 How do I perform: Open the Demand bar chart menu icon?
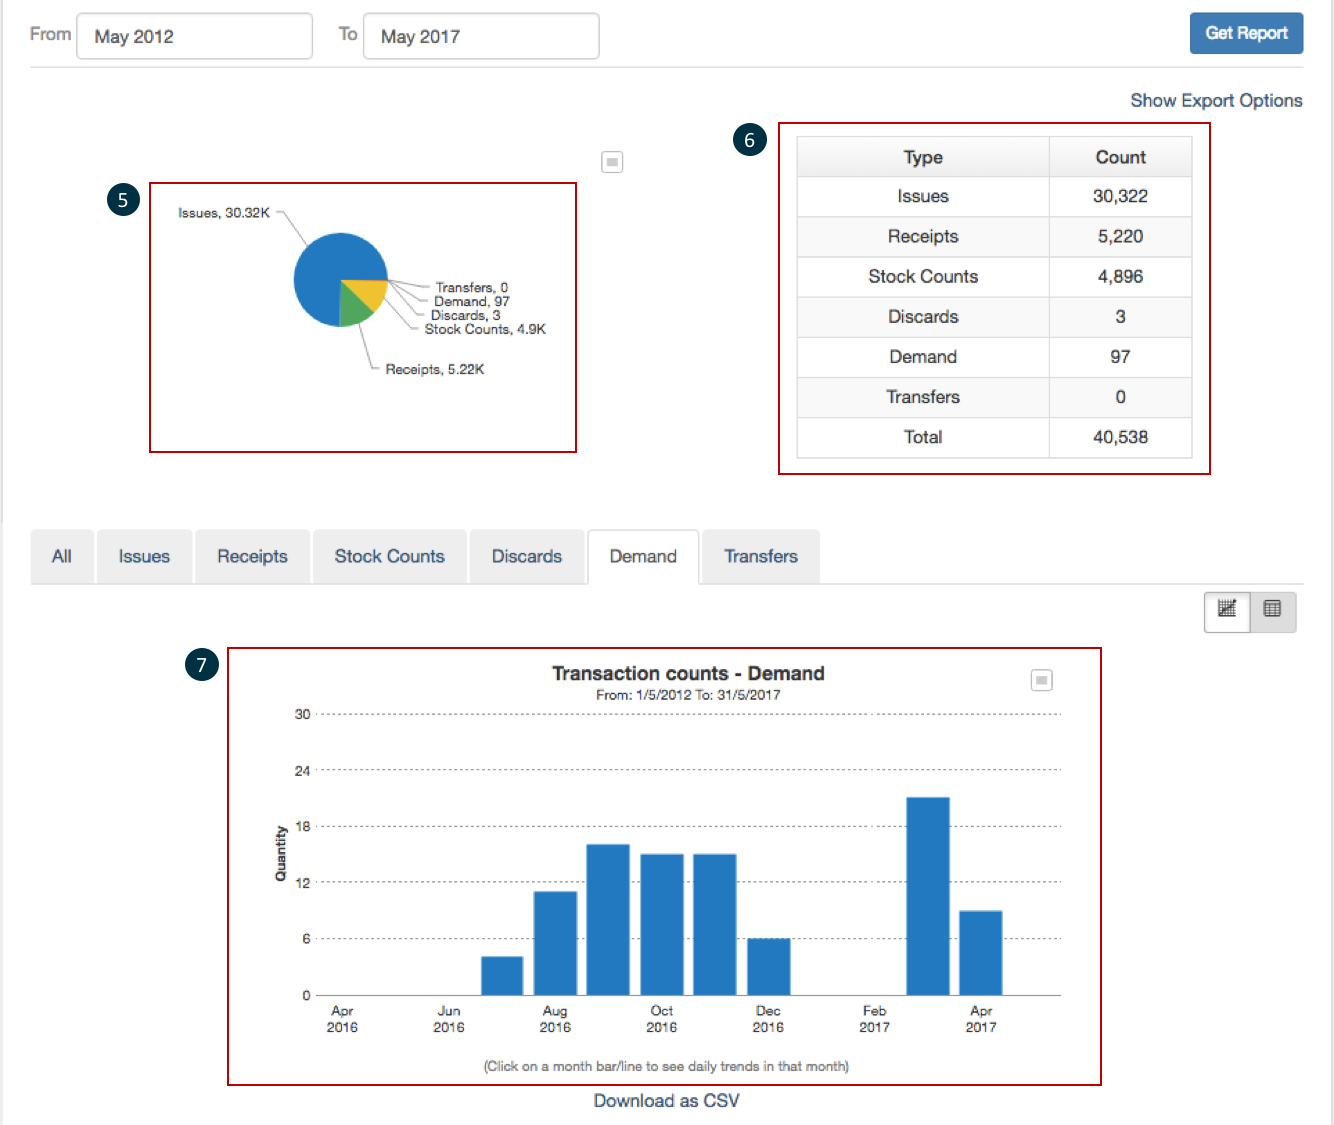(x=1041, y=680)
